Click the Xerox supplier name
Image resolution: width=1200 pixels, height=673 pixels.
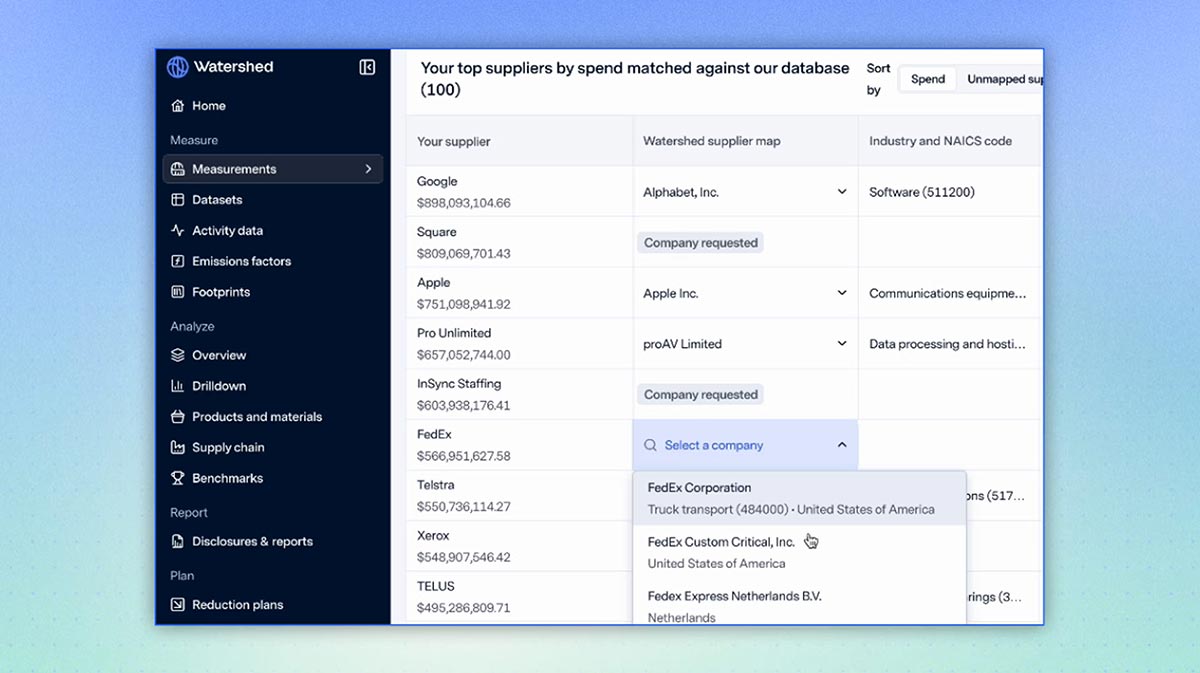click(x=433, y=535)
